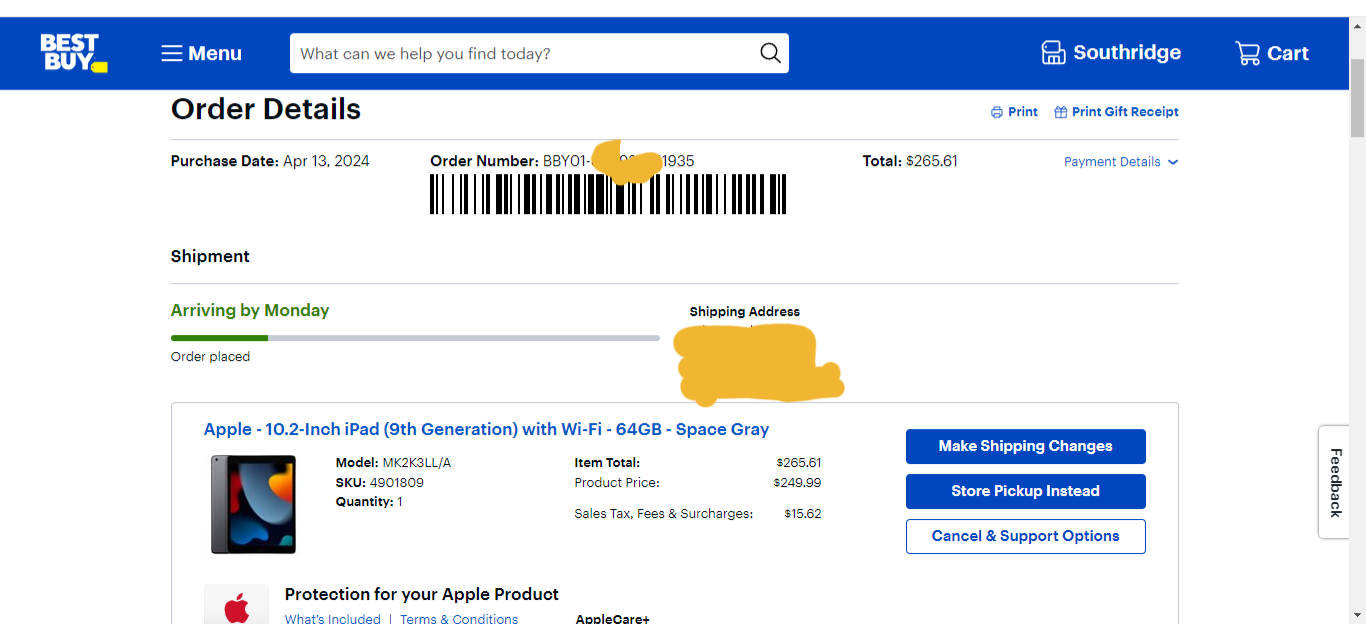Click the iPad product thumbnail
Viewport: 1366px width, 624px height.
253,504
